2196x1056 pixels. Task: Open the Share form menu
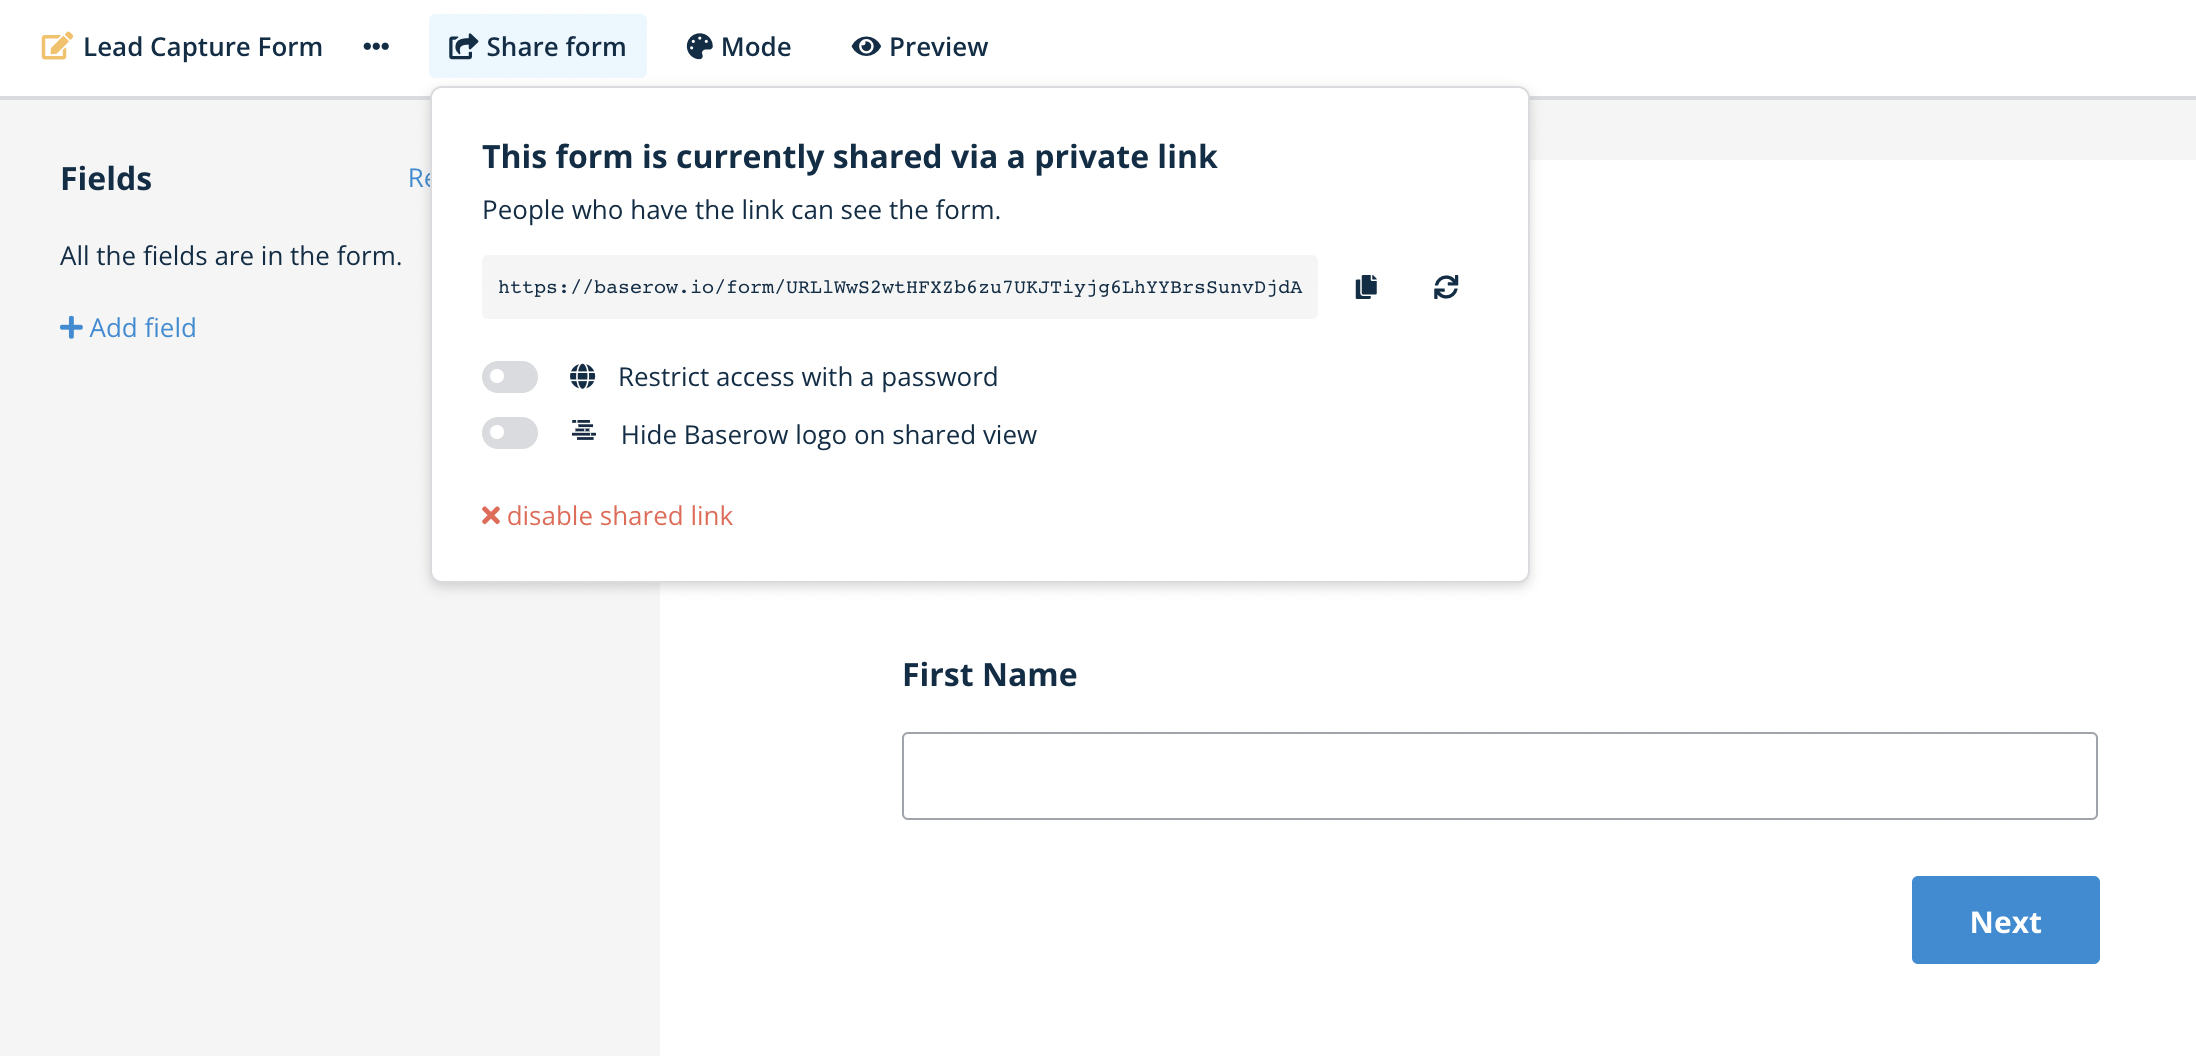538,46
